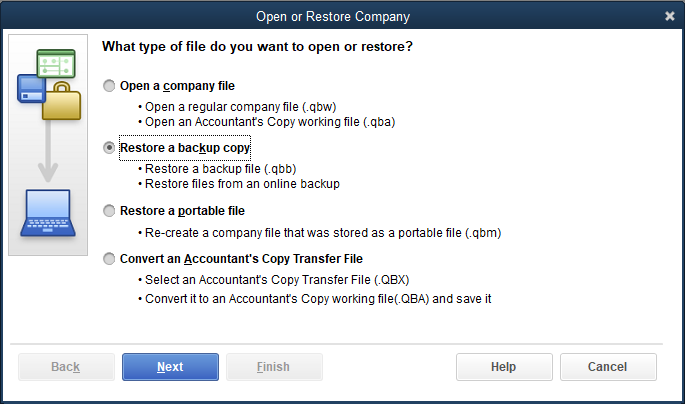Viewport: 685px width, 404px height.
Task: Close the Open or Restore Company dialog
Action: tap(670, 16)
